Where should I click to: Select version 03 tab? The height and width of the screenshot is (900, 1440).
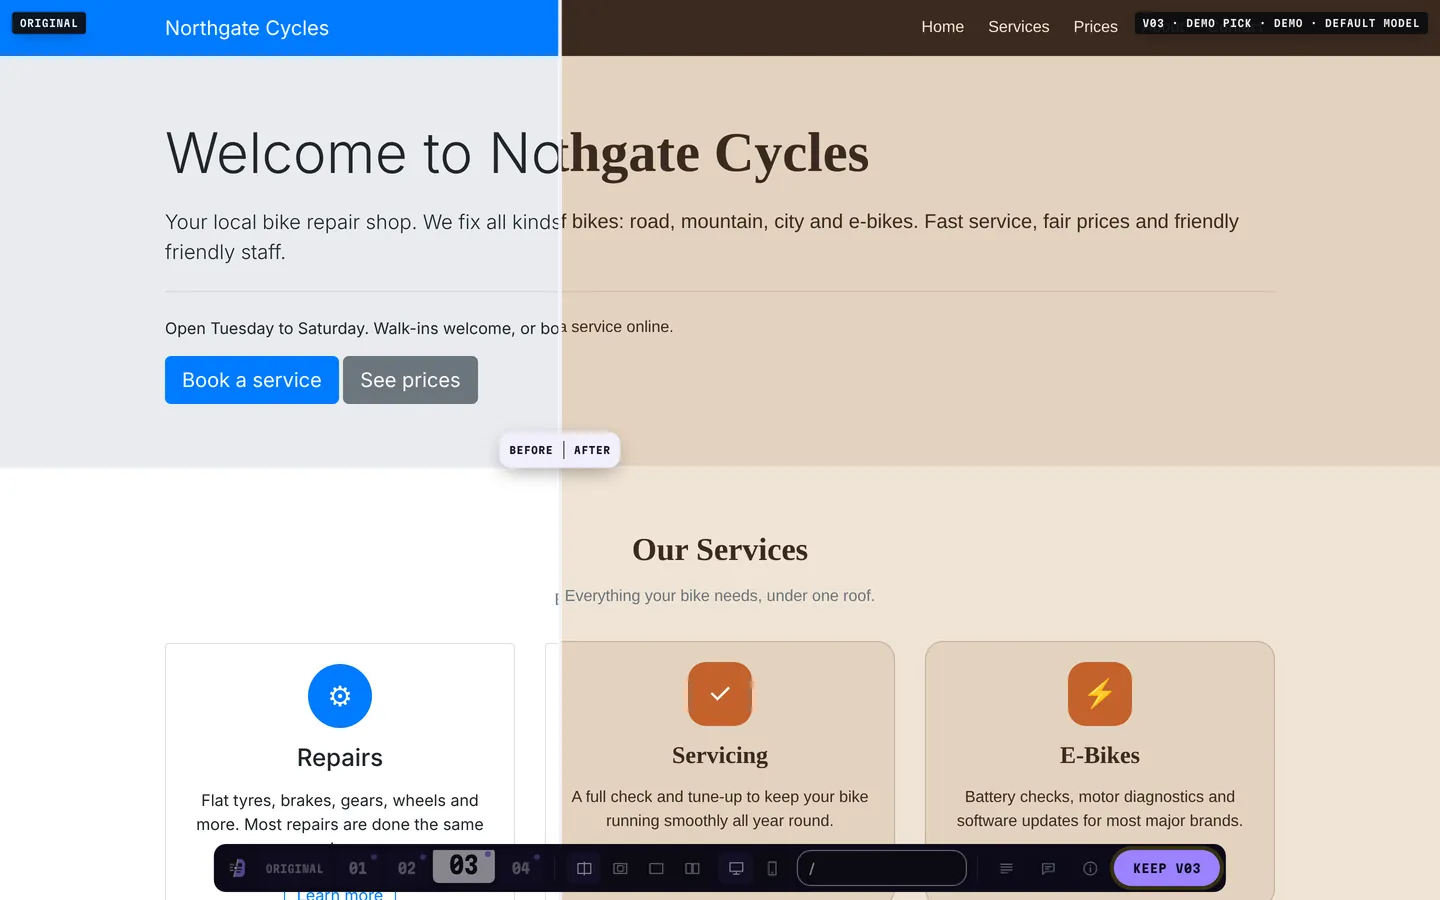coord(464,866)
